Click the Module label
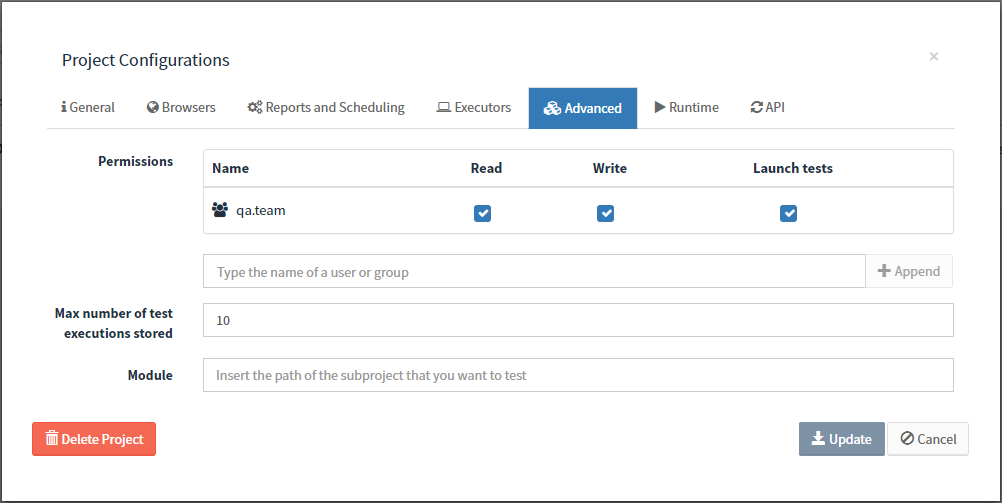The width and height of the screenshot is (1002, 503). tap(150, 375)
